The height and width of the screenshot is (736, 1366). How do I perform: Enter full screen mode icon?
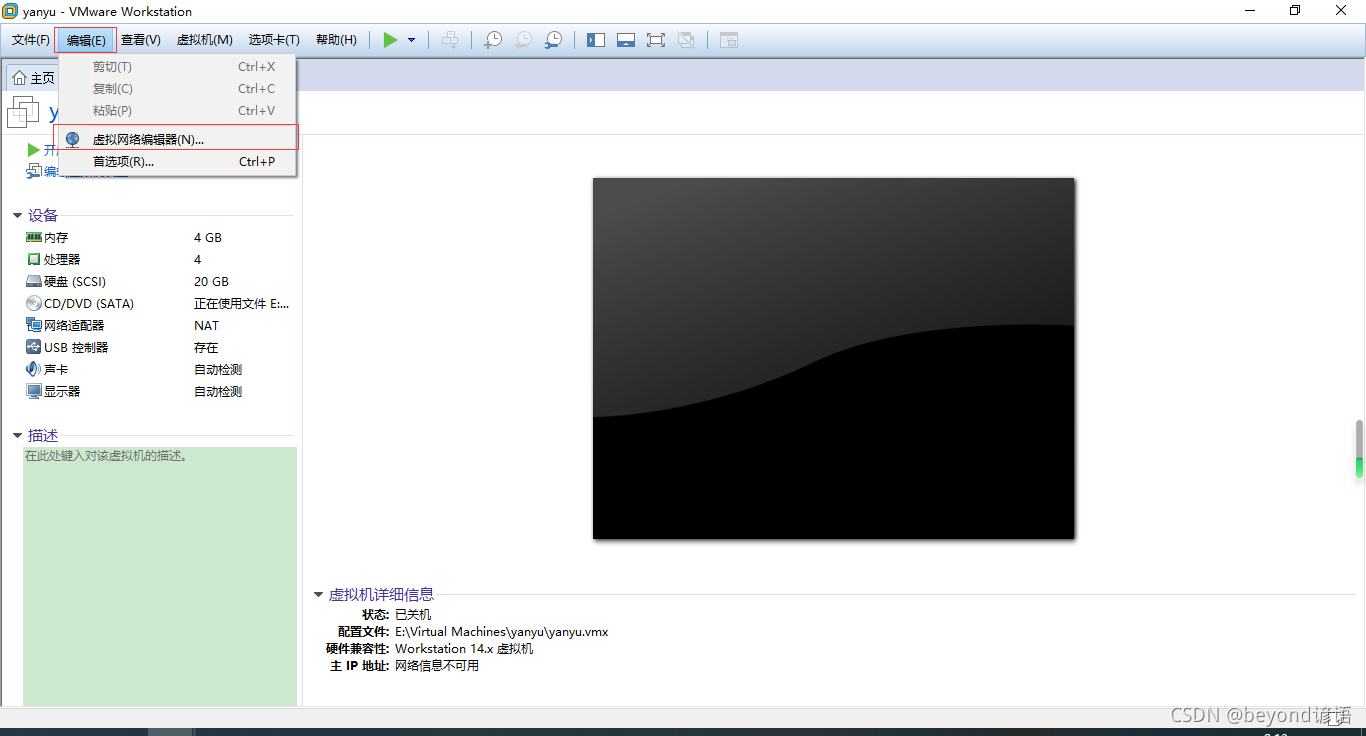point(656,40)
